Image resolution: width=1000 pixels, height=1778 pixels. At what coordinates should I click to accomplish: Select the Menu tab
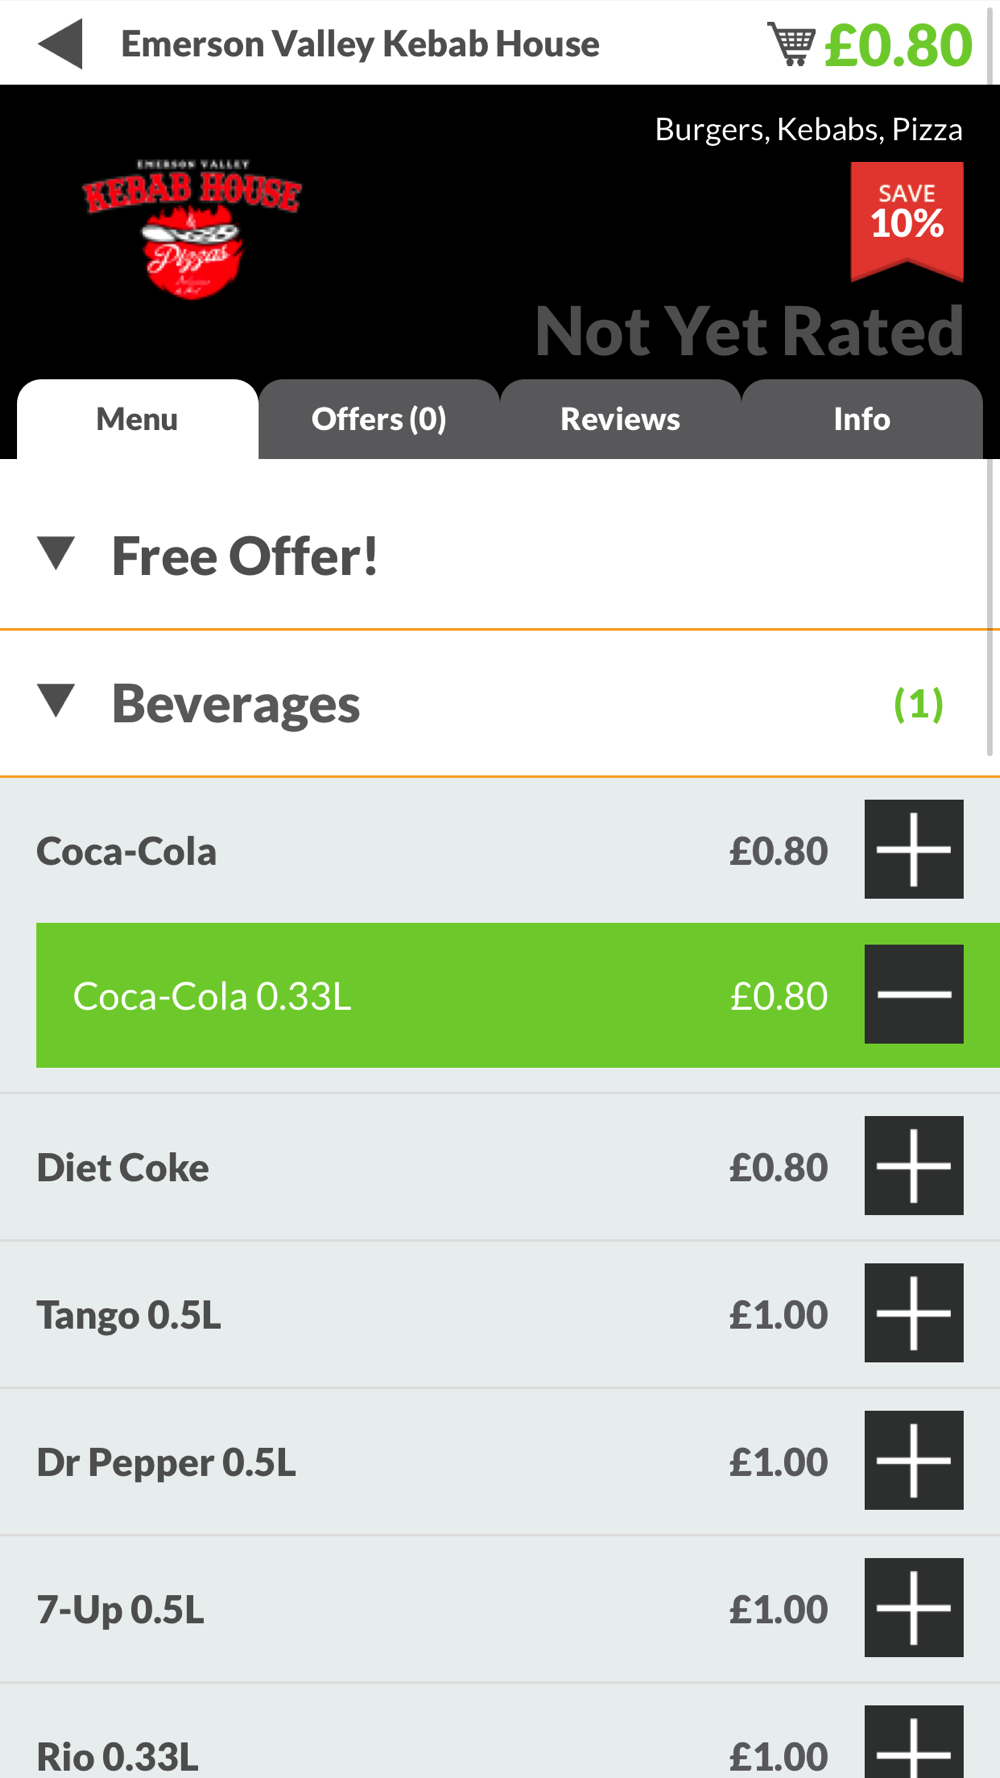[137, 419]
